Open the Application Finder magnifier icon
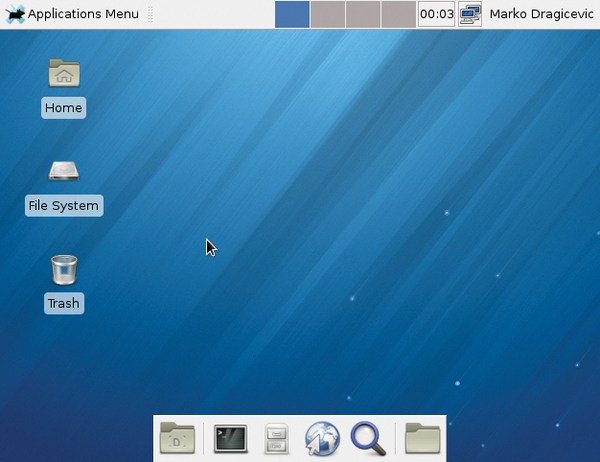 pyautogui.click(x=368, y=438)
